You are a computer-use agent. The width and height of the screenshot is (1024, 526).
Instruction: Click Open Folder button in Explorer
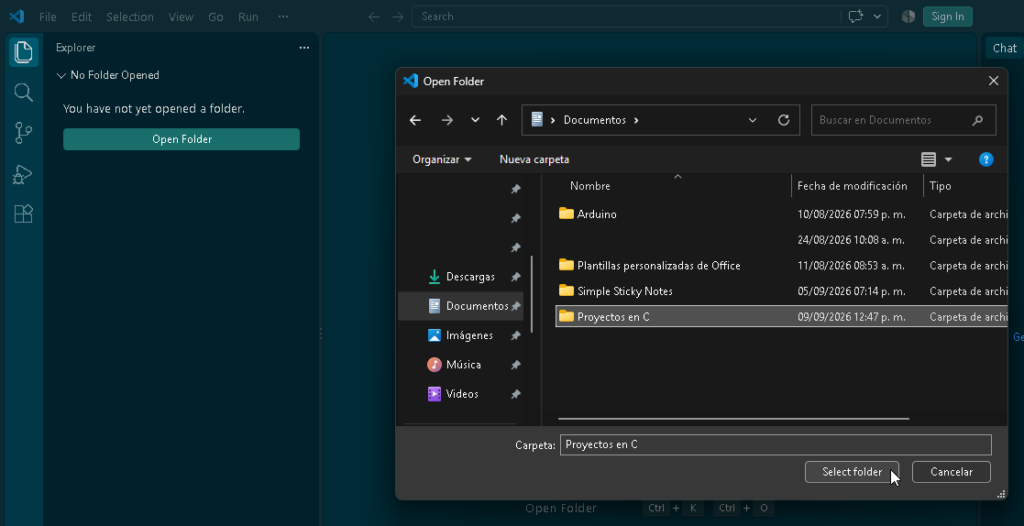pyautogui.click(x=182, y=139)
